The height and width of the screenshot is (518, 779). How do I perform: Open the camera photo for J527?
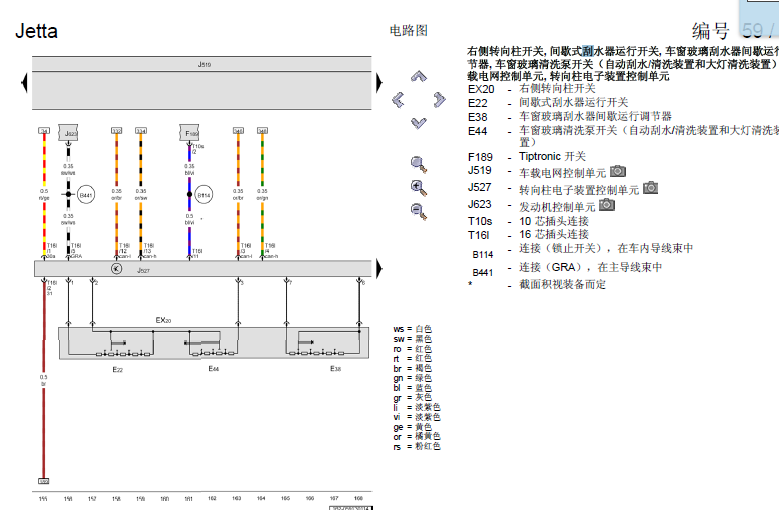[650, 188]
